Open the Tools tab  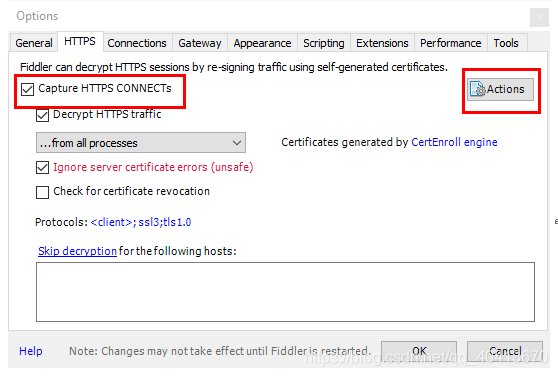[506, 43]
